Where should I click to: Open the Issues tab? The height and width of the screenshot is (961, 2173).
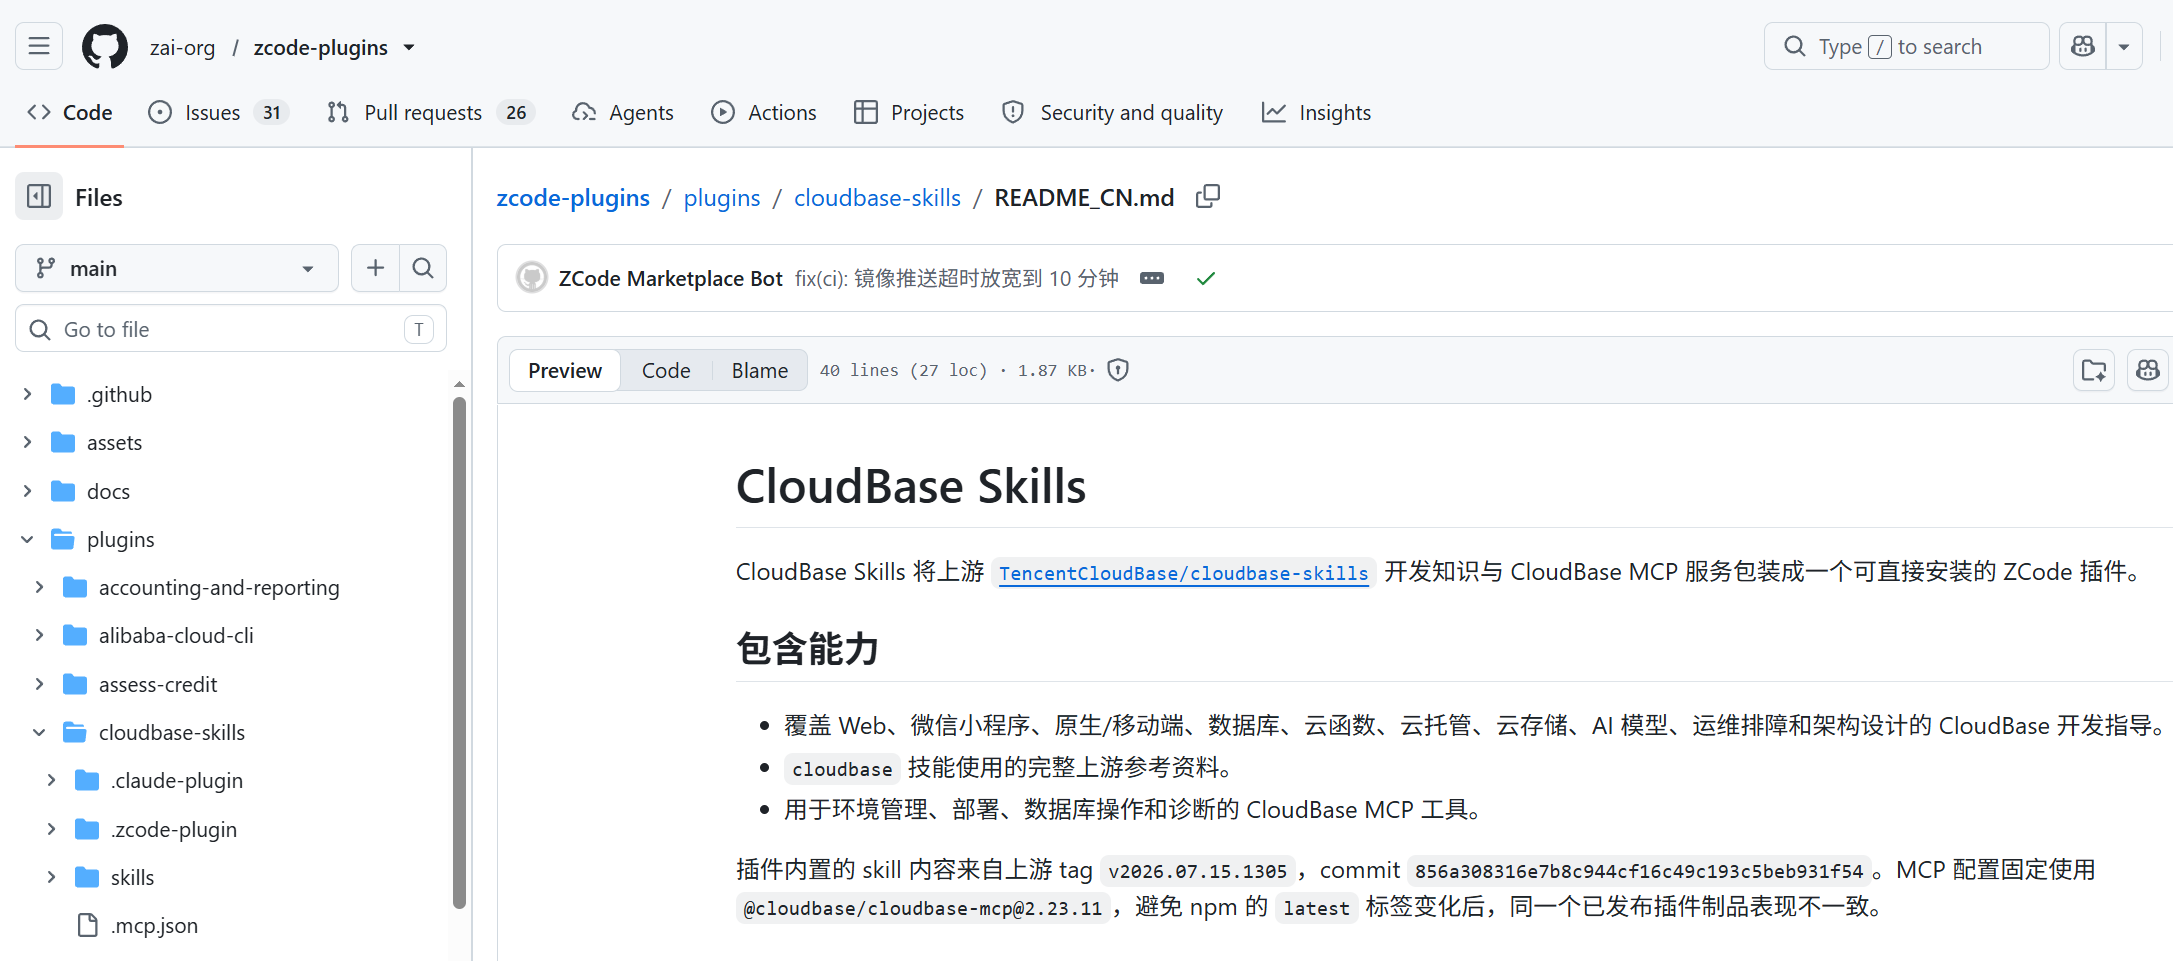click(x=218, y=113)
